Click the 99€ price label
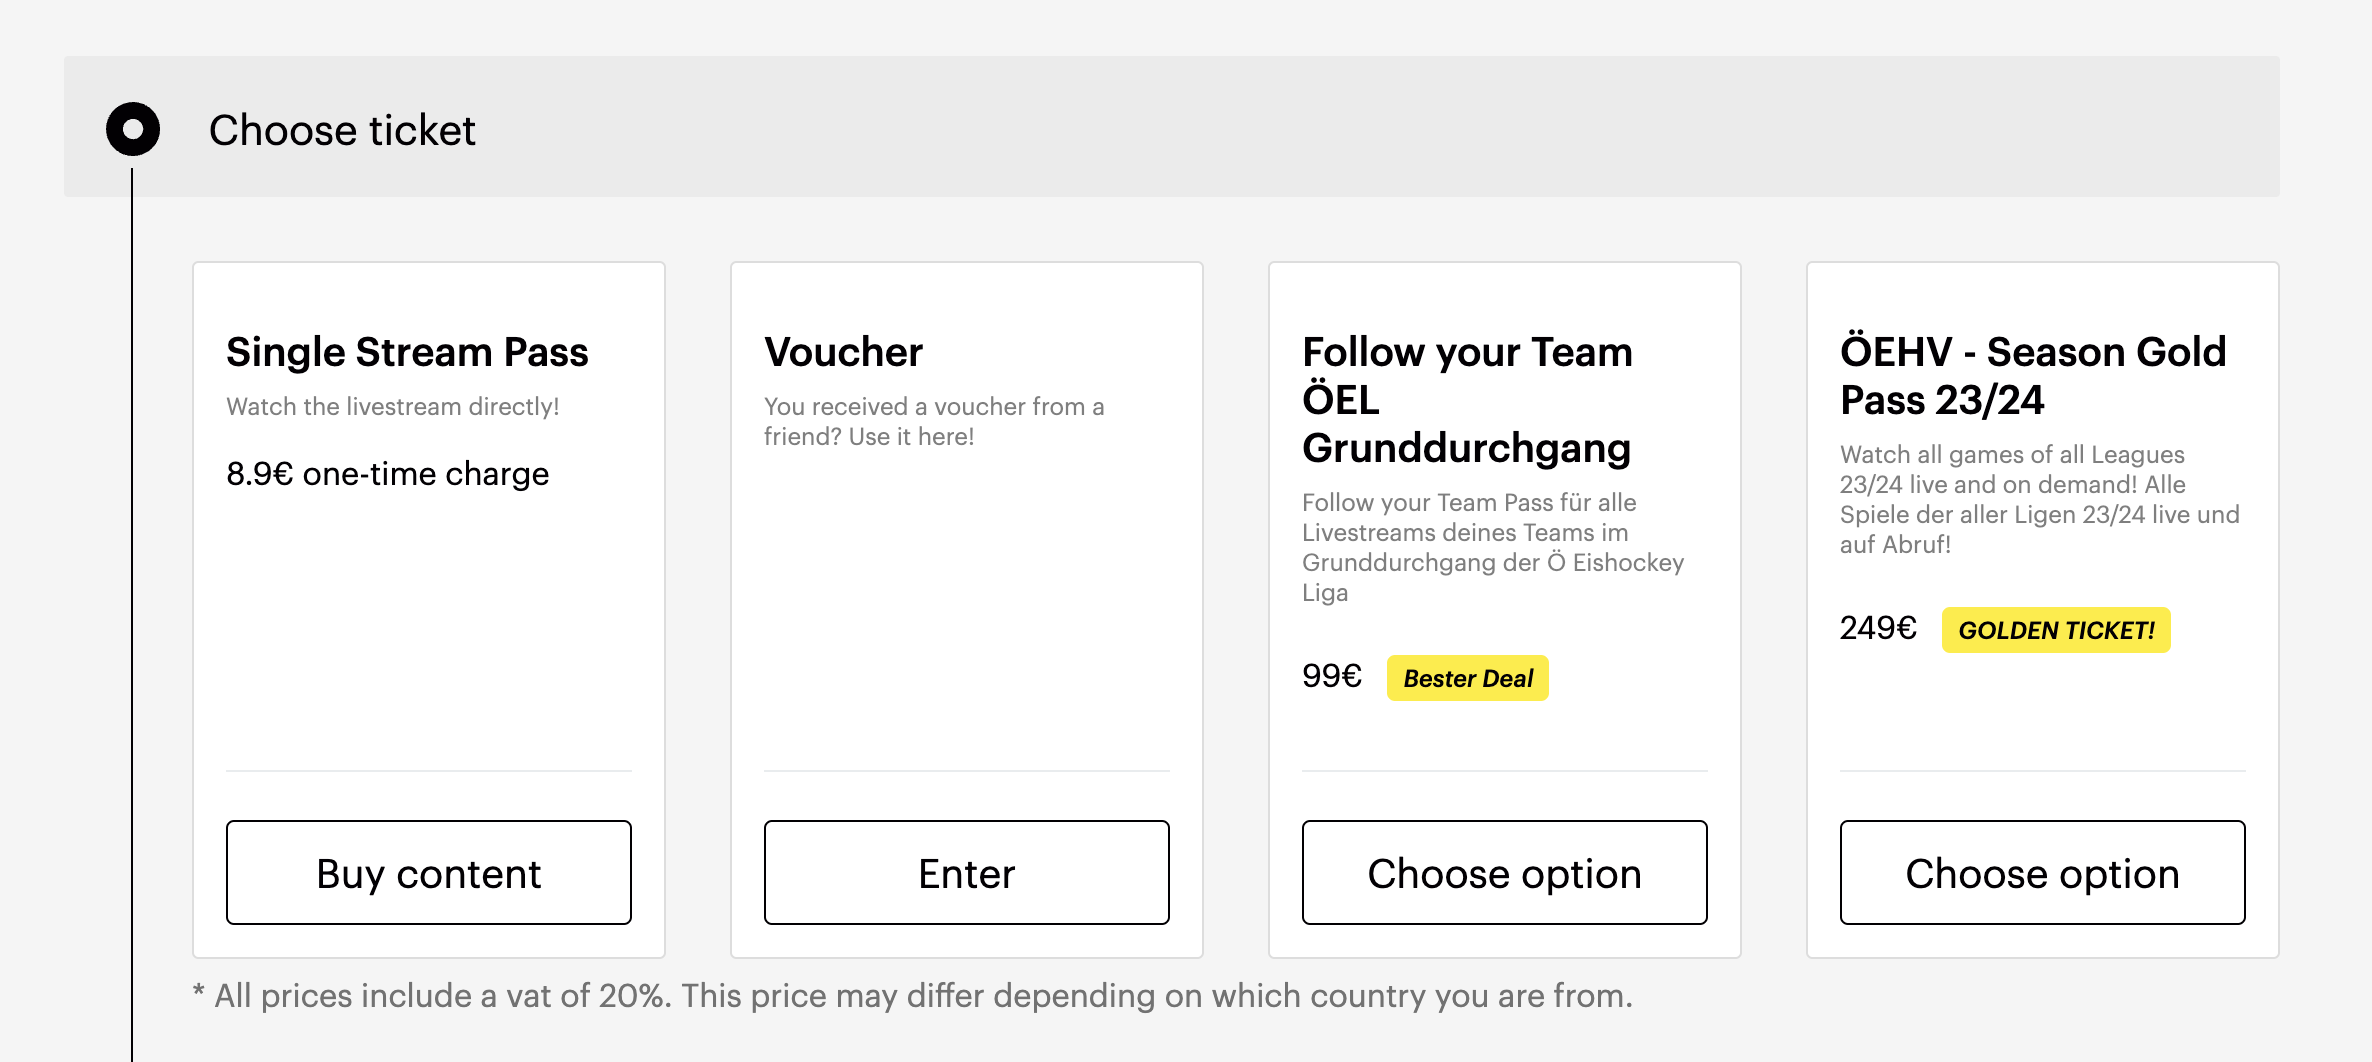2372x1062 pixels. 1332,676
